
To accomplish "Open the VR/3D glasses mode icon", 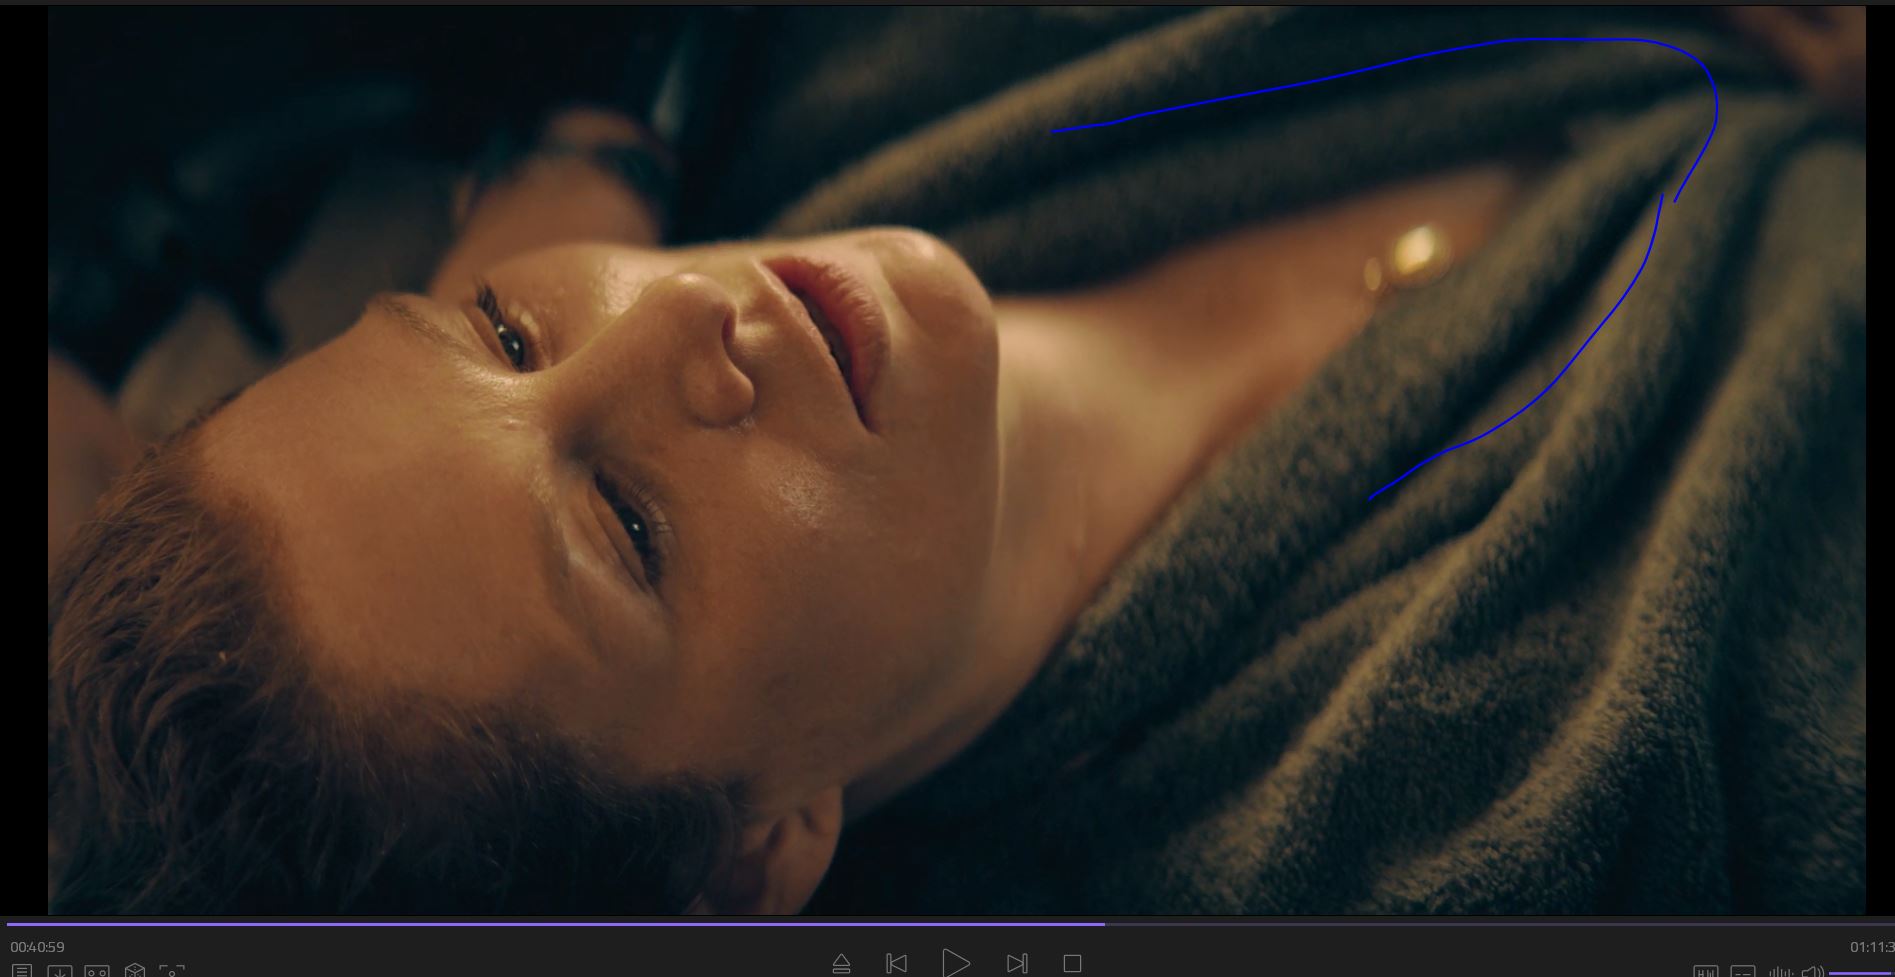I will [97, 970].
